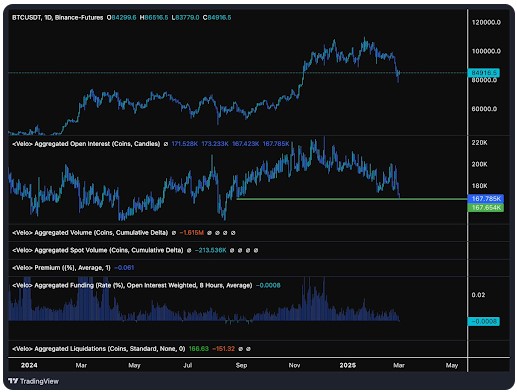Click the ∅ symbol in Open Interest legend
This screenshot has height=392, width=517.
coord(166,144)
